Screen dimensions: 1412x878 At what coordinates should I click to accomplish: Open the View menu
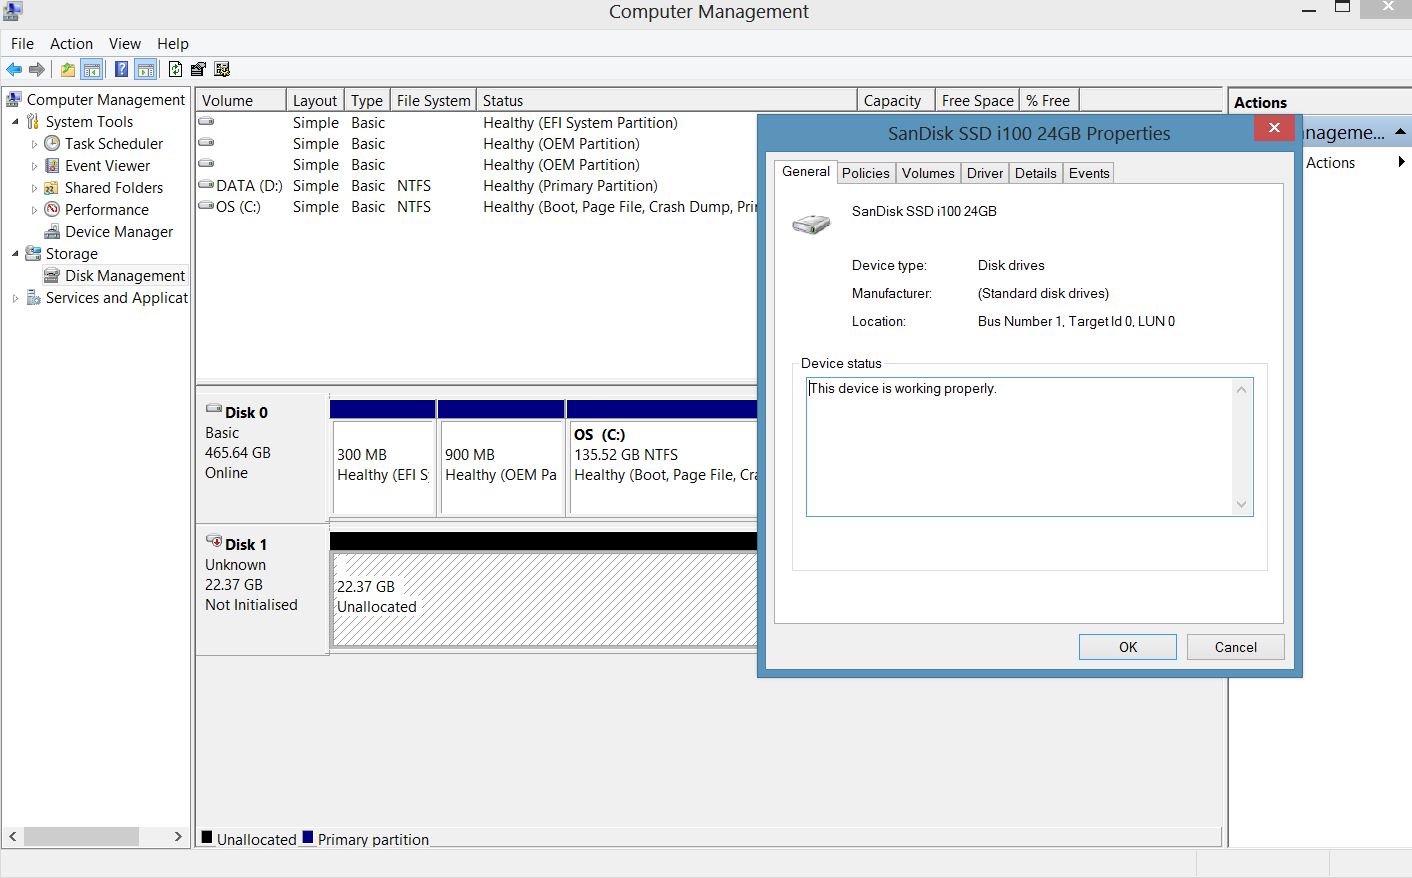pyautogui.click(x=125, y=43)
